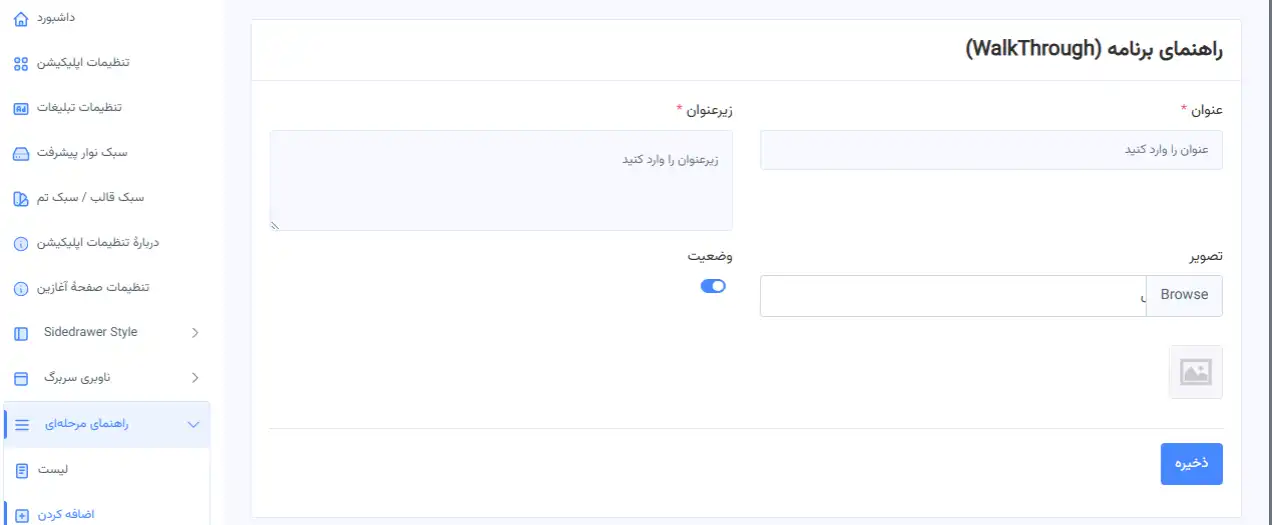Click the Sidedrawer Style layout icon
1272x525 pixels.
click(x=21, y=333)
